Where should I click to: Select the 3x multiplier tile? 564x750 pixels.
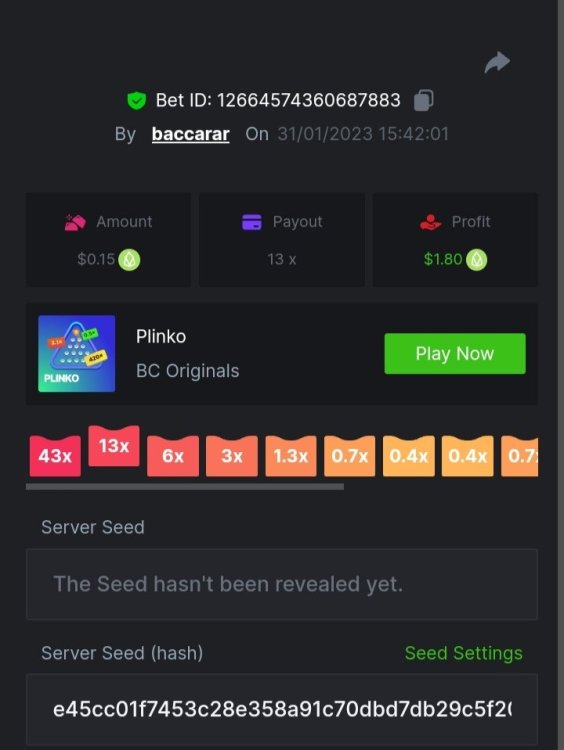(x=232, y=456)
